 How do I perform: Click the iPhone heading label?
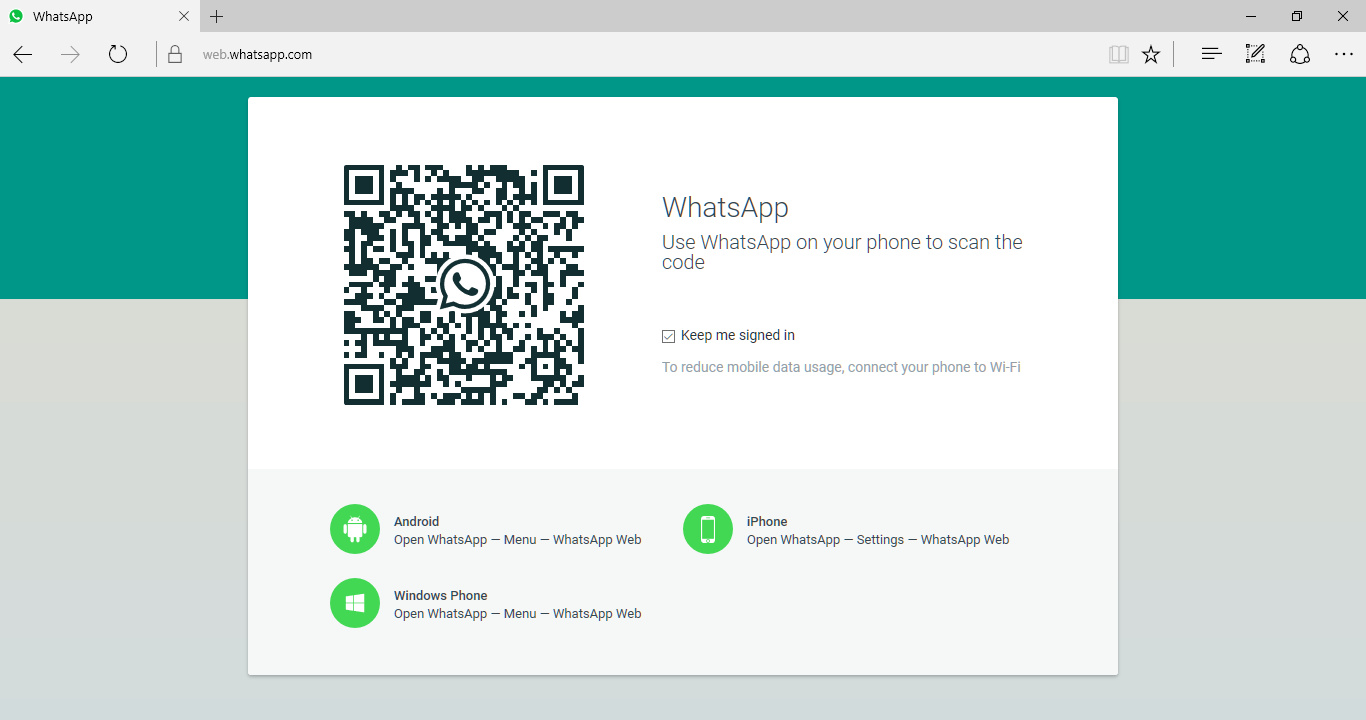point(767,521)
